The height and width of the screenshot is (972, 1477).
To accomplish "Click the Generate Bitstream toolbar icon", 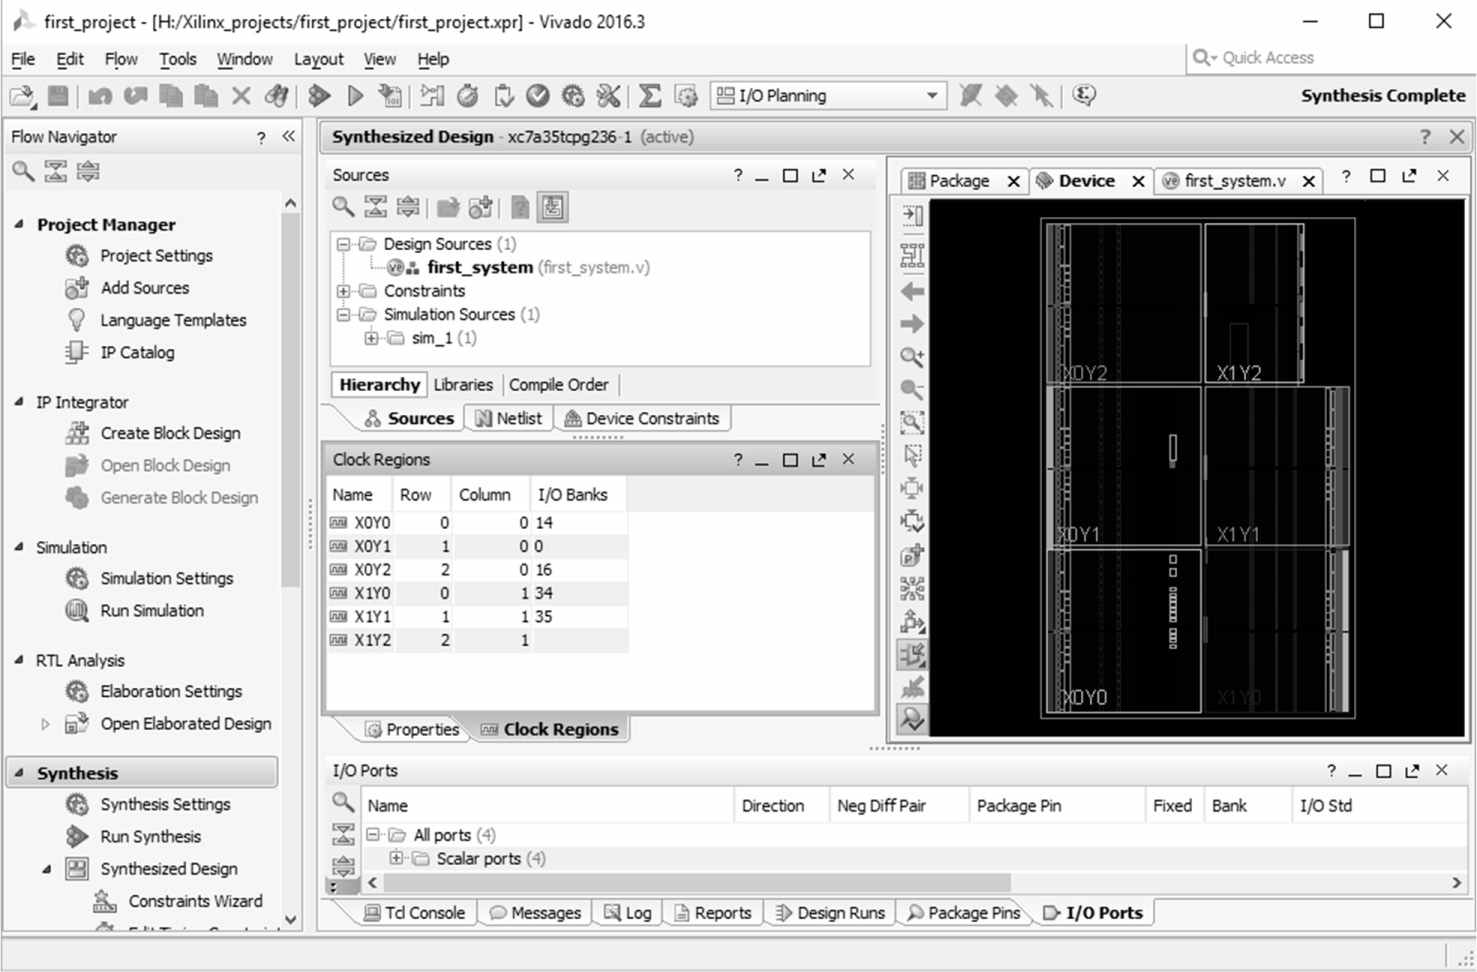I will pos(390,96).
